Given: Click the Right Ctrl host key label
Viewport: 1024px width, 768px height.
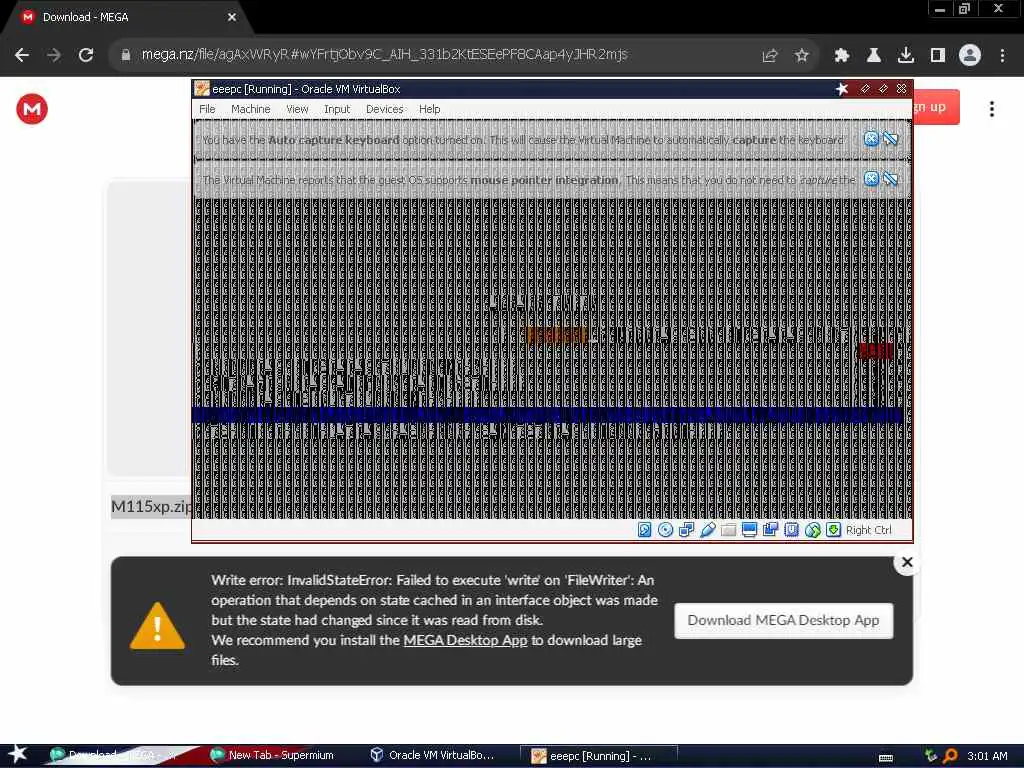Looking at the screenshot, I should (869, 530).
